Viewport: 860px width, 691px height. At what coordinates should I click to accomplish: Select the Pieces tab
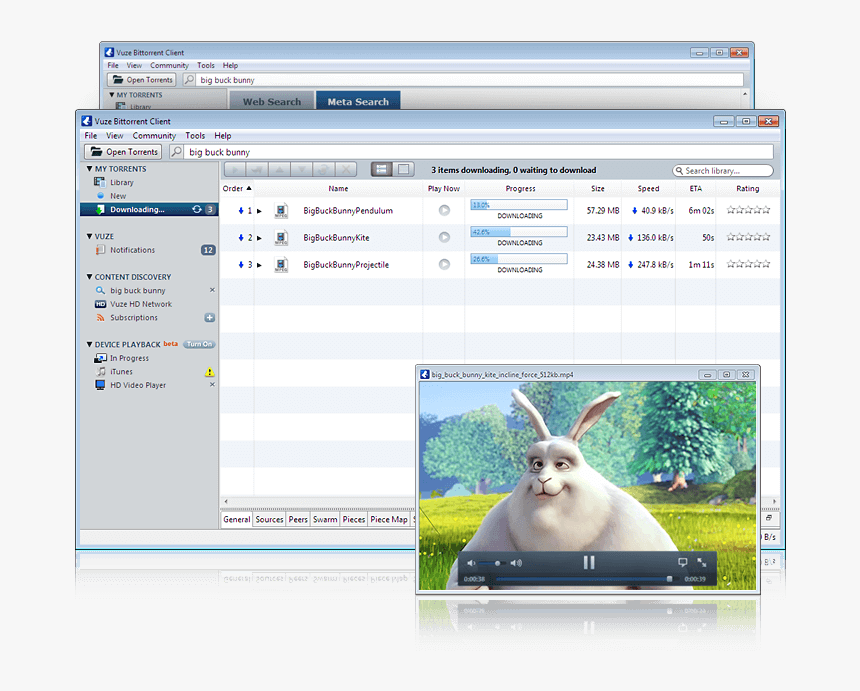[354, 519]
